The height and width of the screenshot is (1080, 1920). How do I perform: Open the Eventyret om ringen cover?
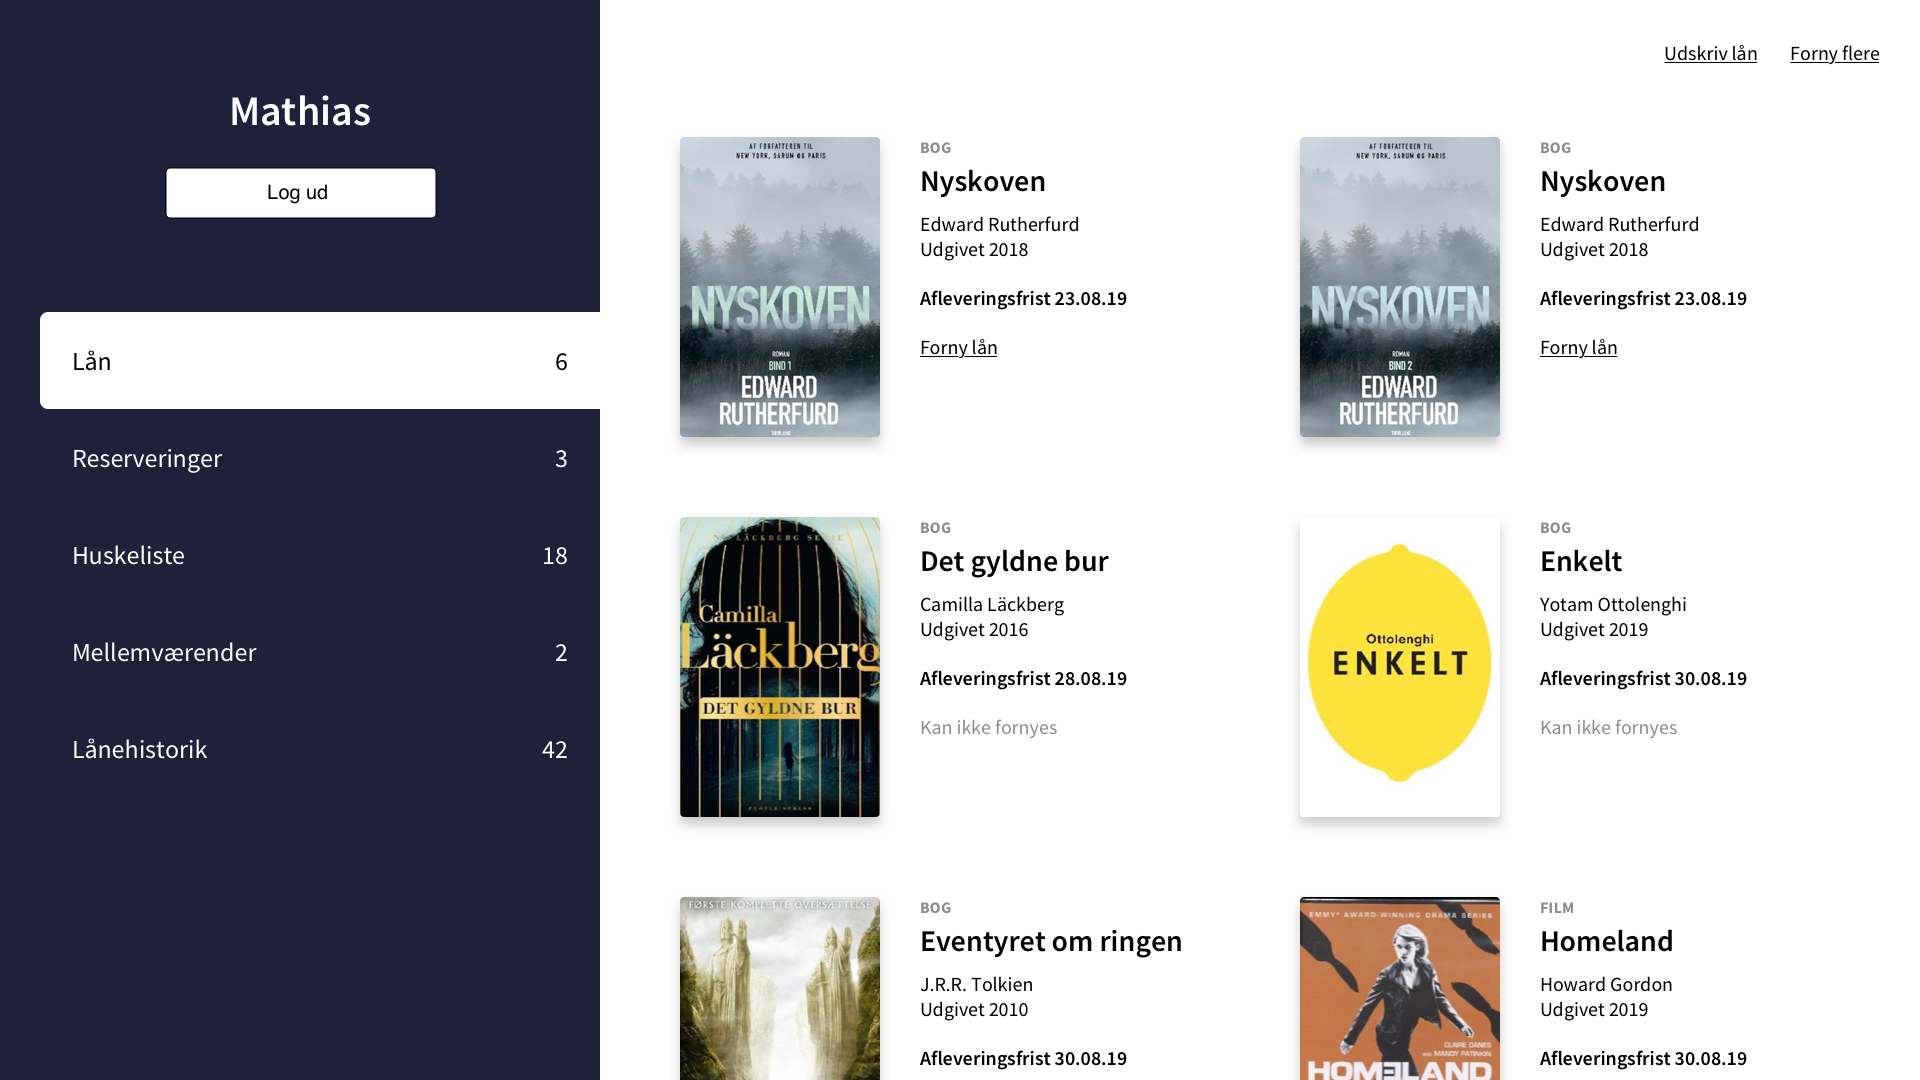(780, 988)
